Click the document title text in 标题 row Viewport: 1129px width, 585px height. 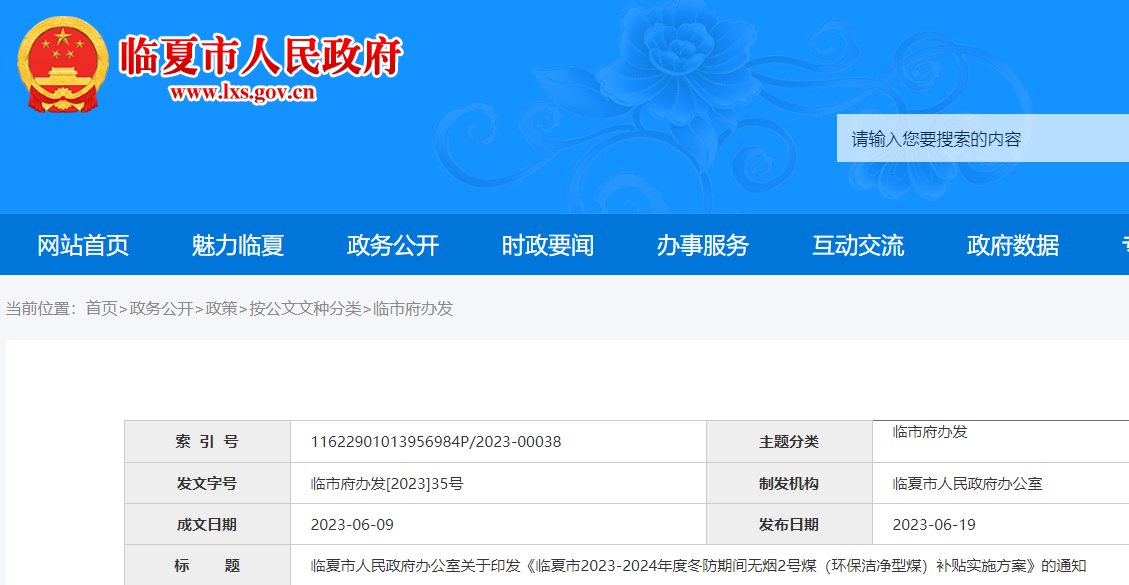(x=698, y=566)
